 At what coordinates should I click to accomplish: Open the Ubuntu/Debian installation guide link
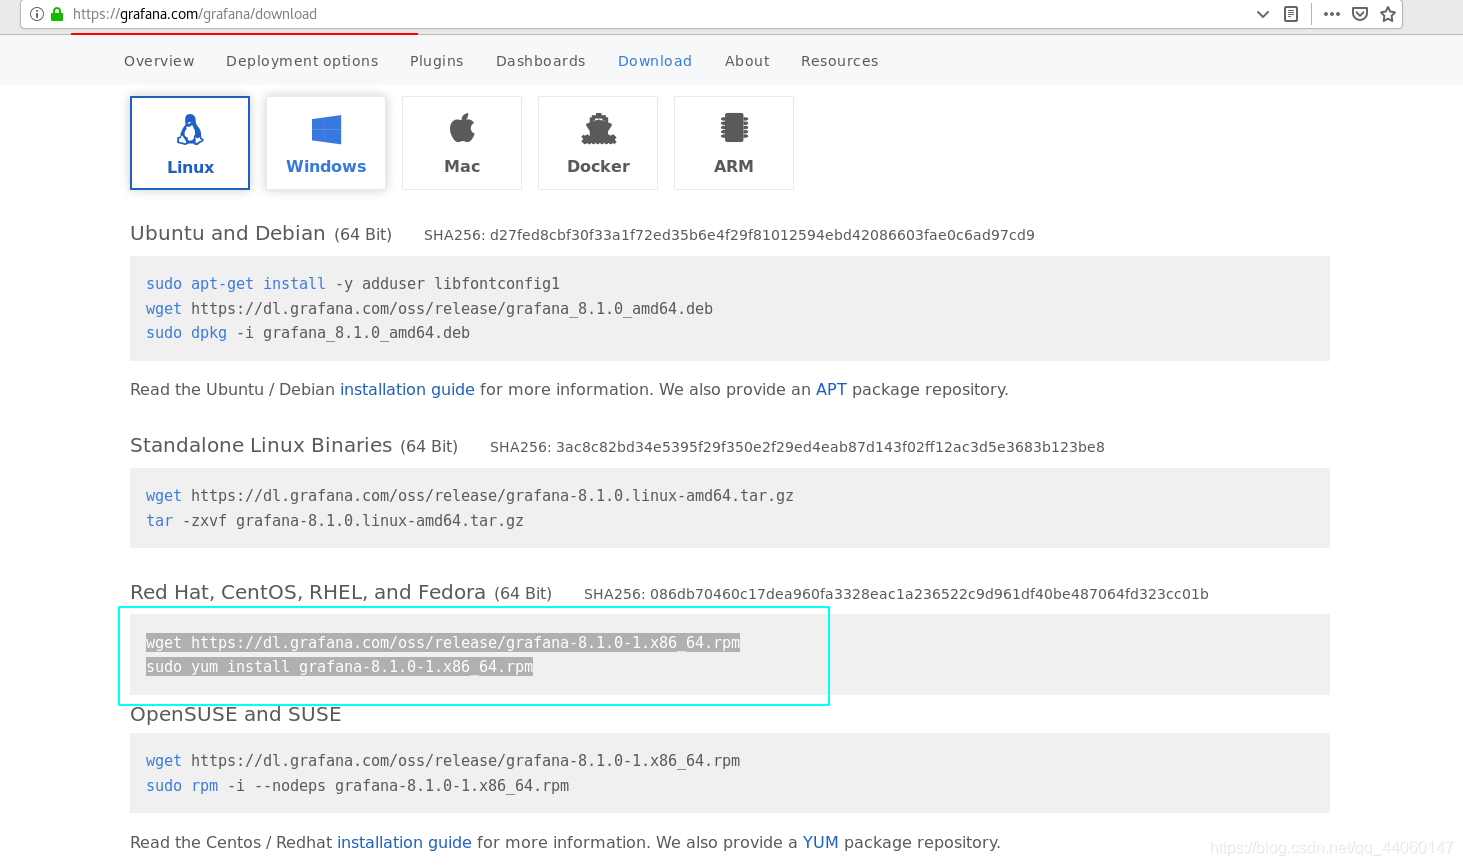(x=407, y=390)
